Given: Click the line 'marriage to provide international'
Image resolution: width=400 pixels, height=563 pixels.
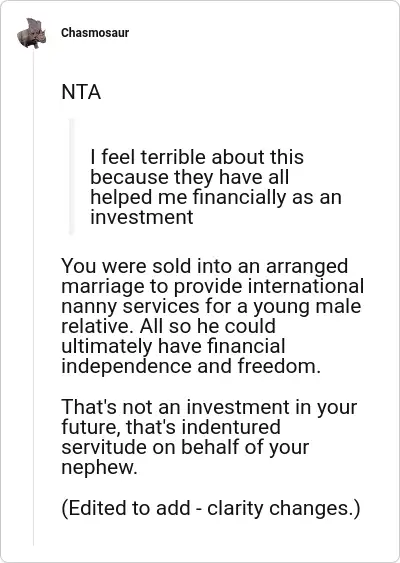Looking at the screenshot, I should [213, 286].
